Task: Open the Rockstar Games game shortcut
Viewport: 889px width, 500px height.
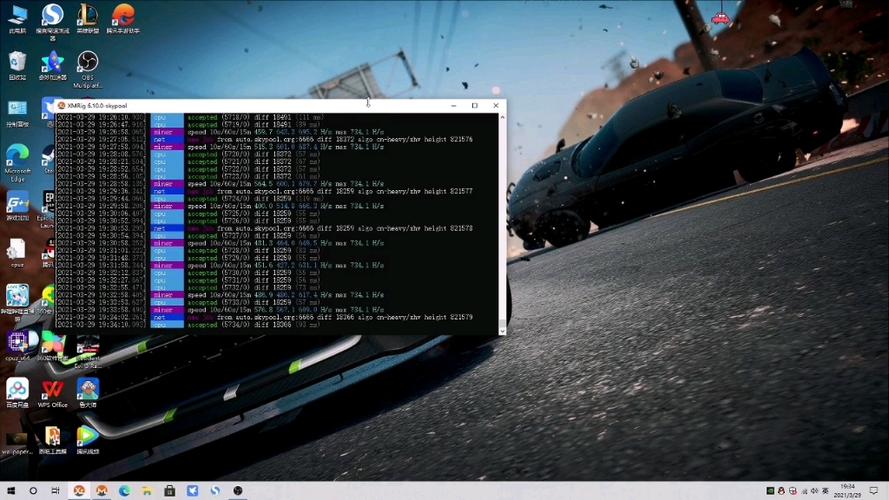Action: coord(88,350)
